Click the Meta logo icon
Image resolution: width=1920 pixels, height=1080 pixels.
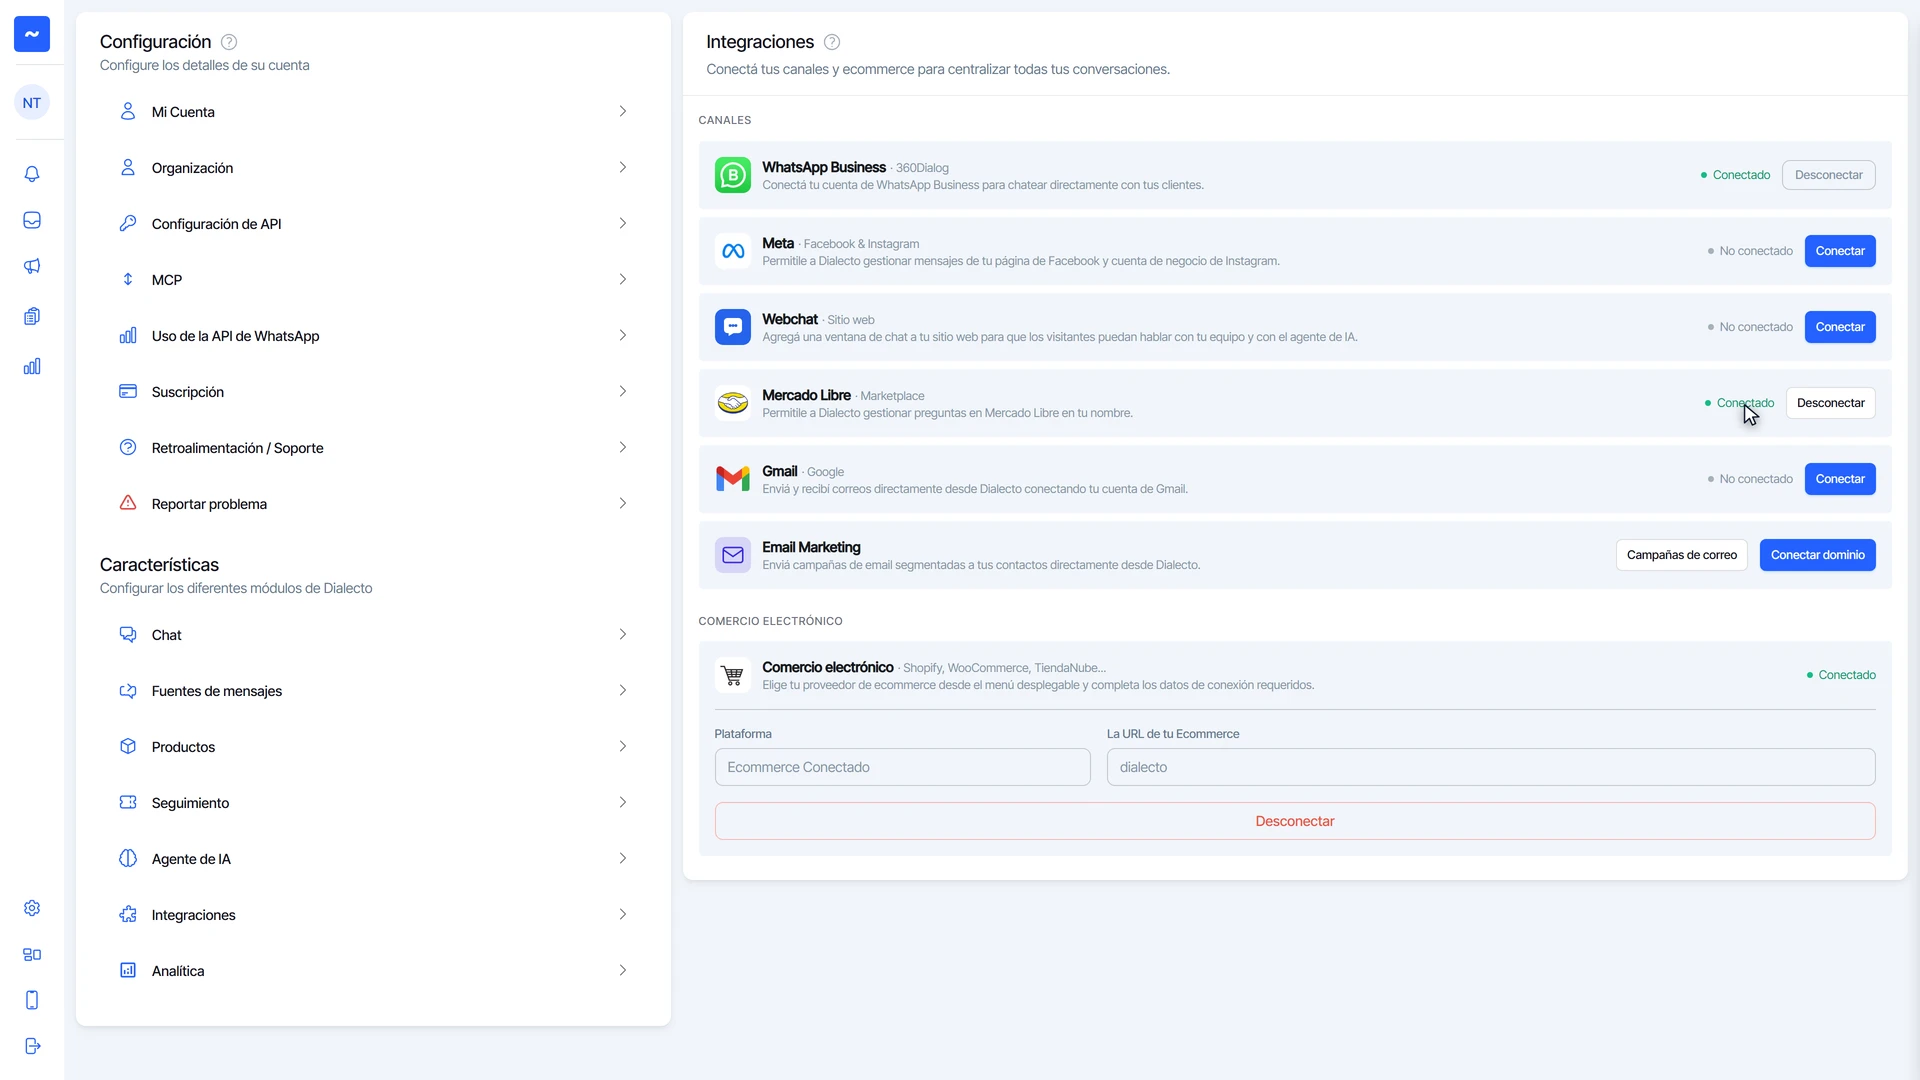click(733, 251)
